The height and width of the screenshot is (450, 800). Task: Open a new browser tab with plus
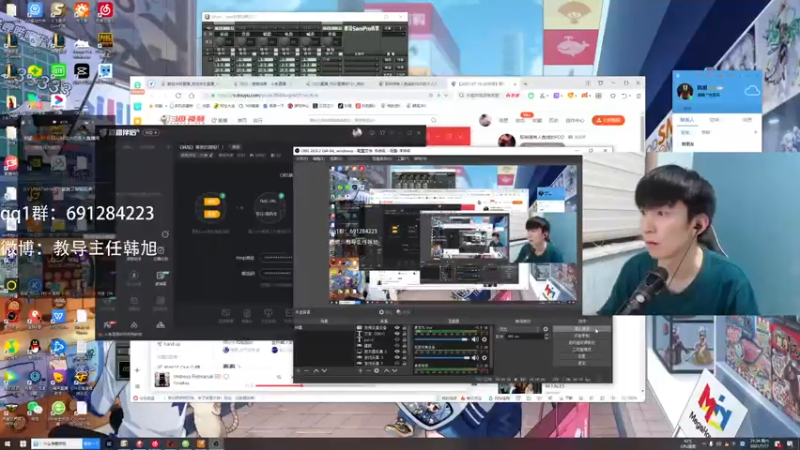(x=526, y=83)
